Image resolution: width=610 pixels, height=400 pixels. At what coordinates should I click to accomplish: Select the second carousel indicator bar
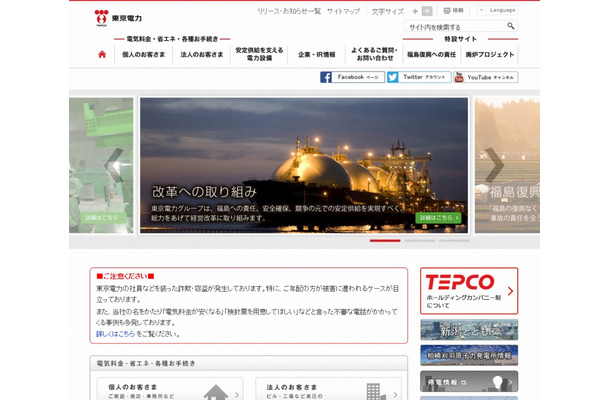coord(419,241)
